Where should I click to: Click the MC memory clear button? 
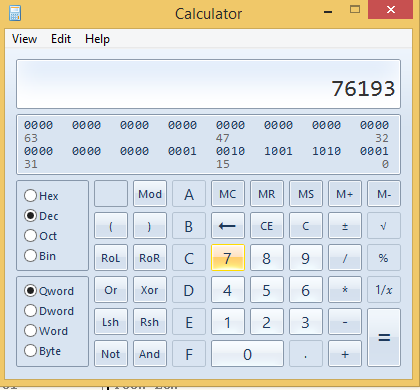pos(228,194)
